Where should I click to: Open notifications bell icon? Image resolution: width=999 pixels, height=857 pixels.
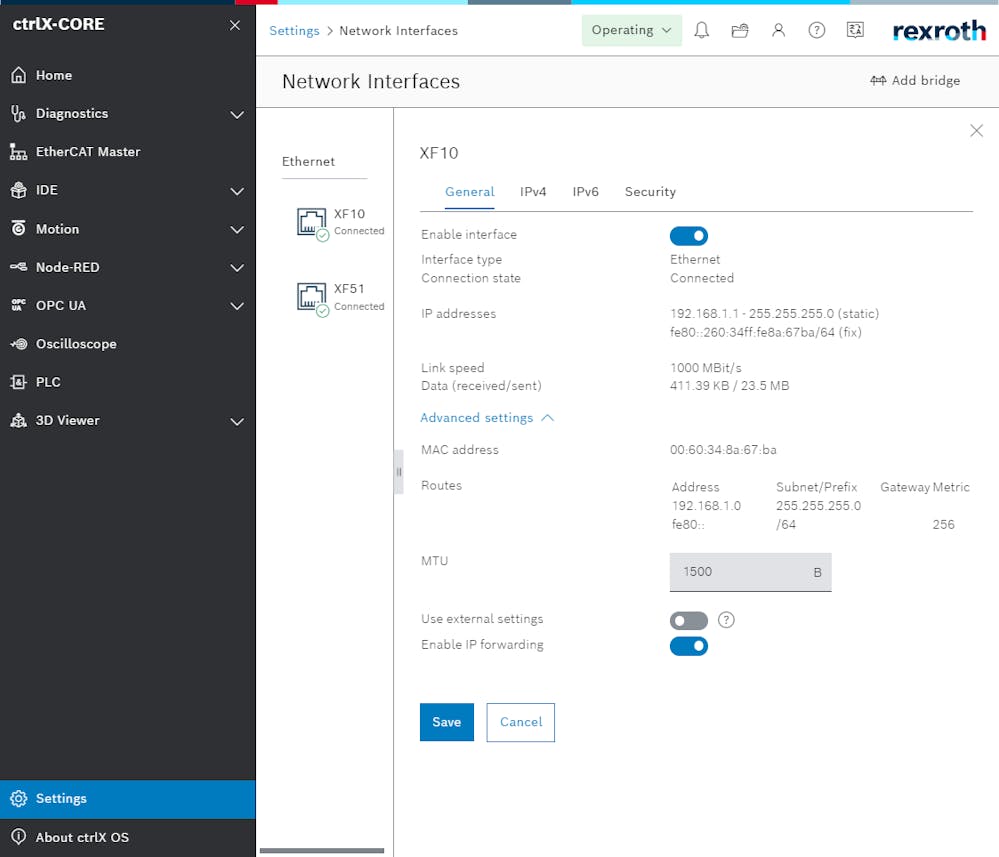701,30
